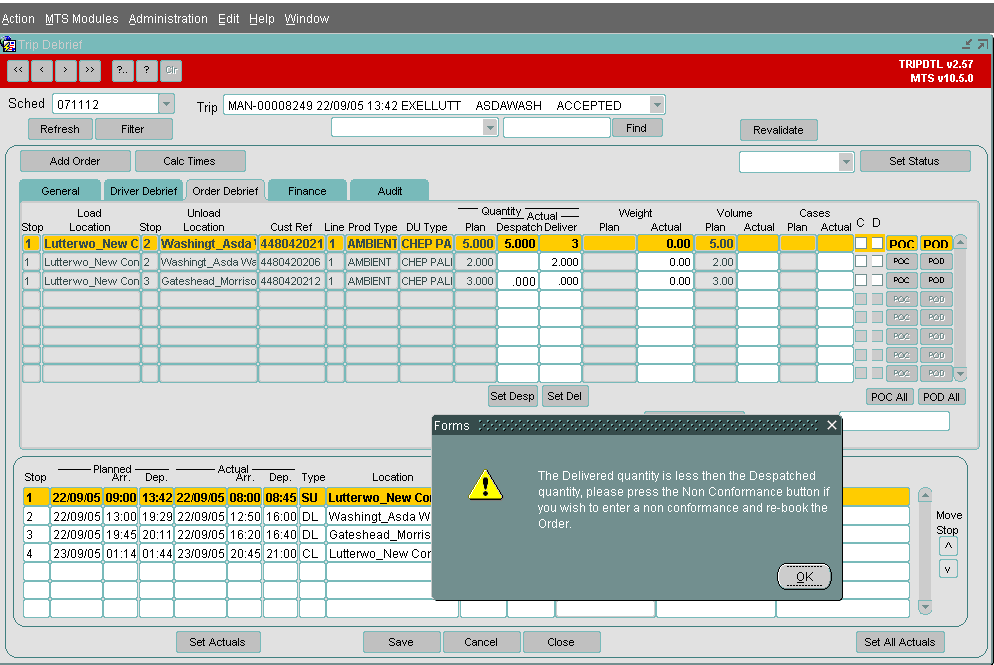Click the Sched field showing 071112

pos(105,104)
